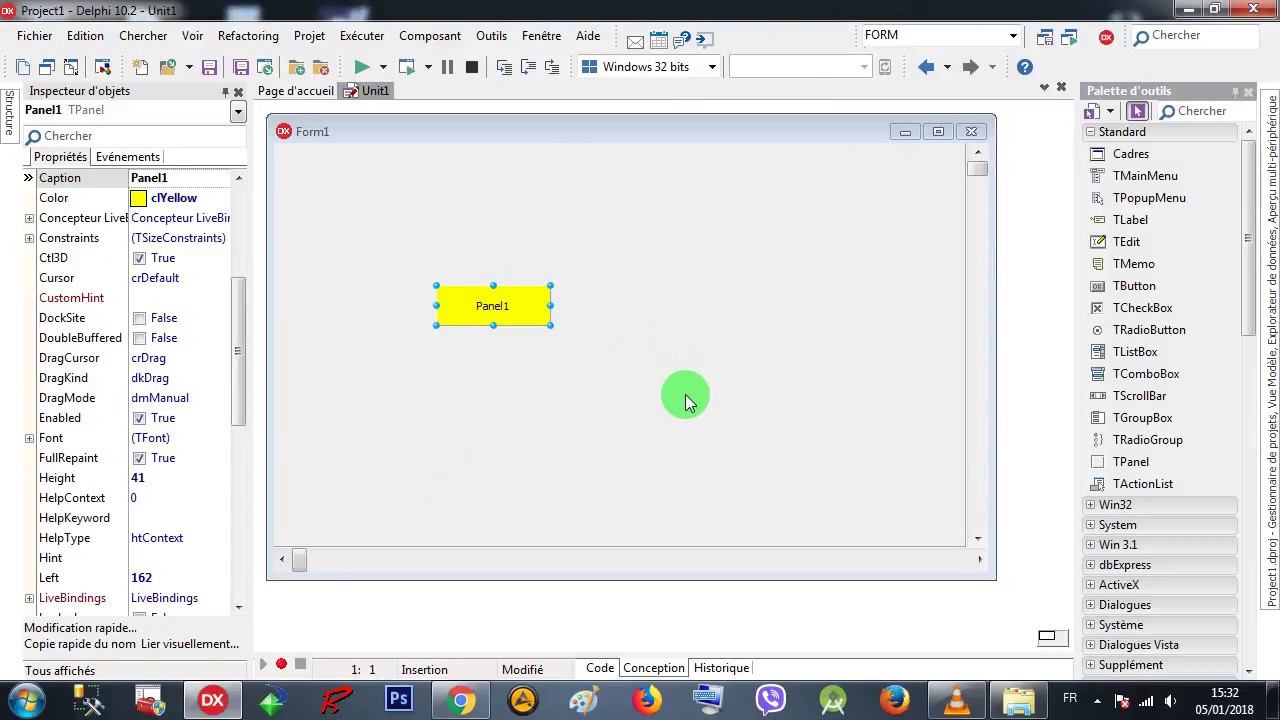Image resolution: width=1280 pixels, height=720 pixels.
Task: Run the project with green play icon
Action: 361,67
